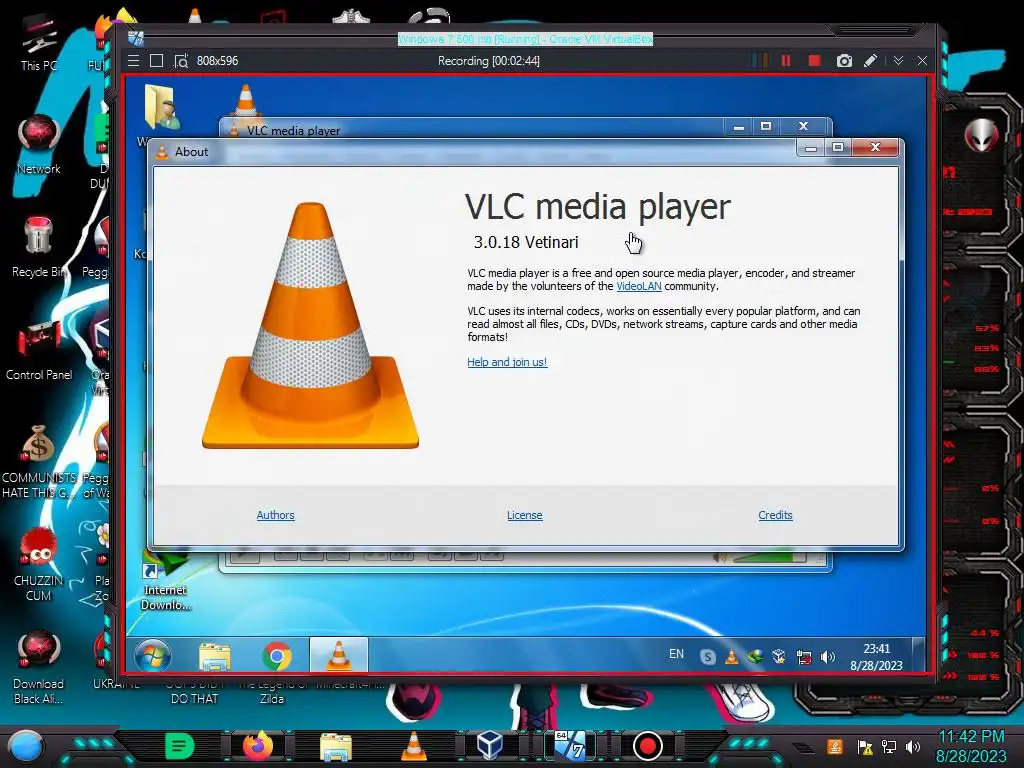
Task: Close the recorder toolbar
Action: (922, 61)
